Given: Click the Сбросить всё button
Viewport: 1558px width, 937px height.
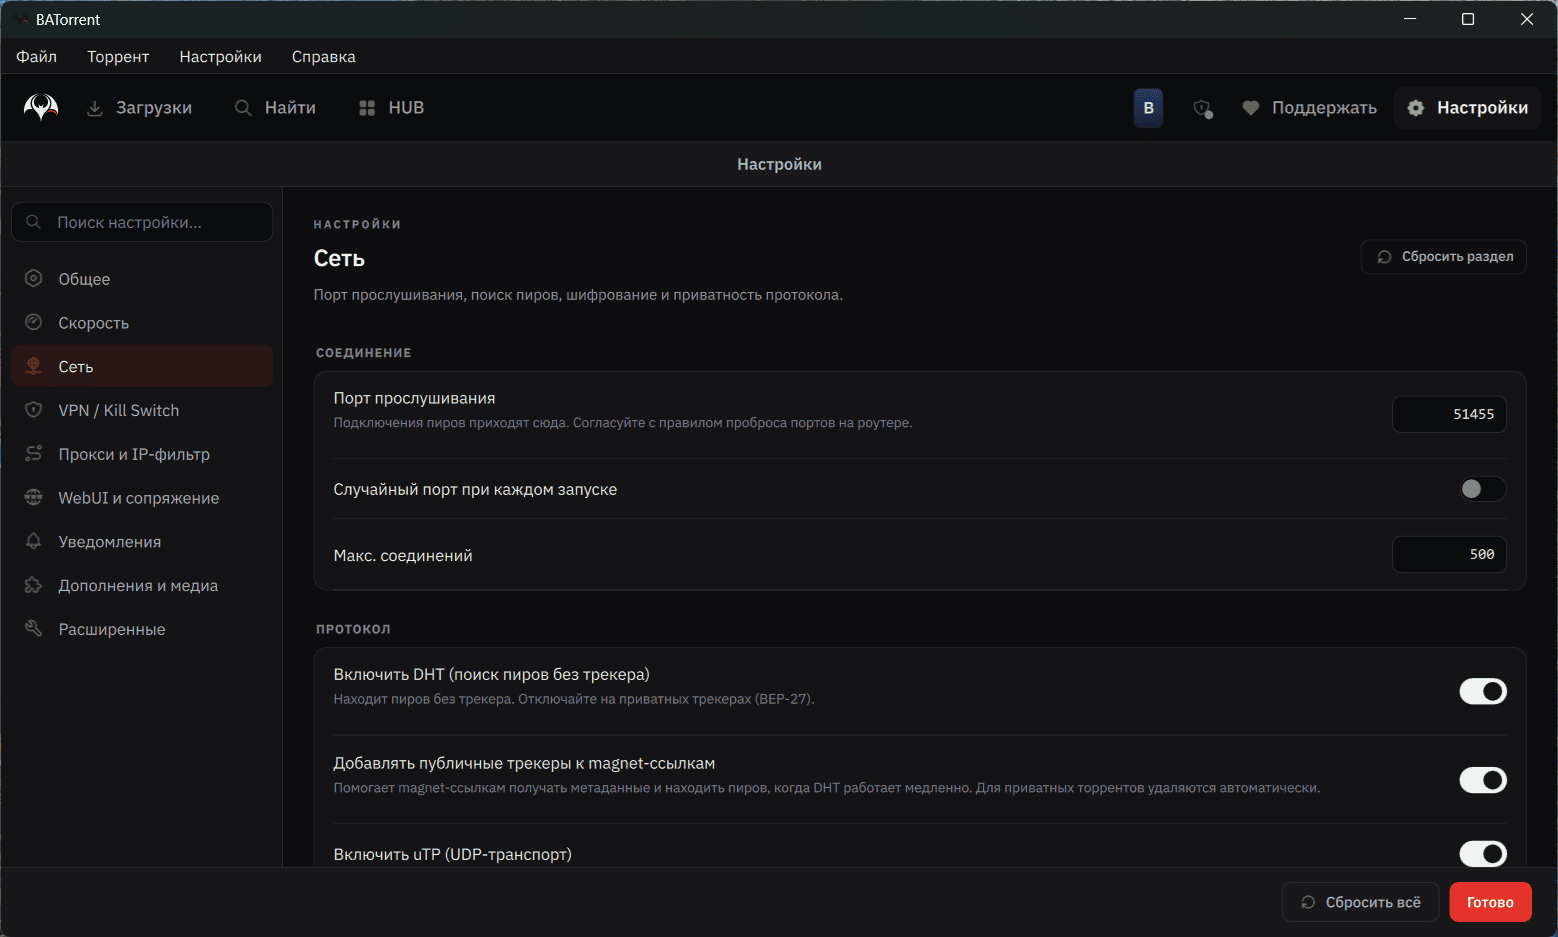Looking at the screenshot, I should coord(1360,902).
